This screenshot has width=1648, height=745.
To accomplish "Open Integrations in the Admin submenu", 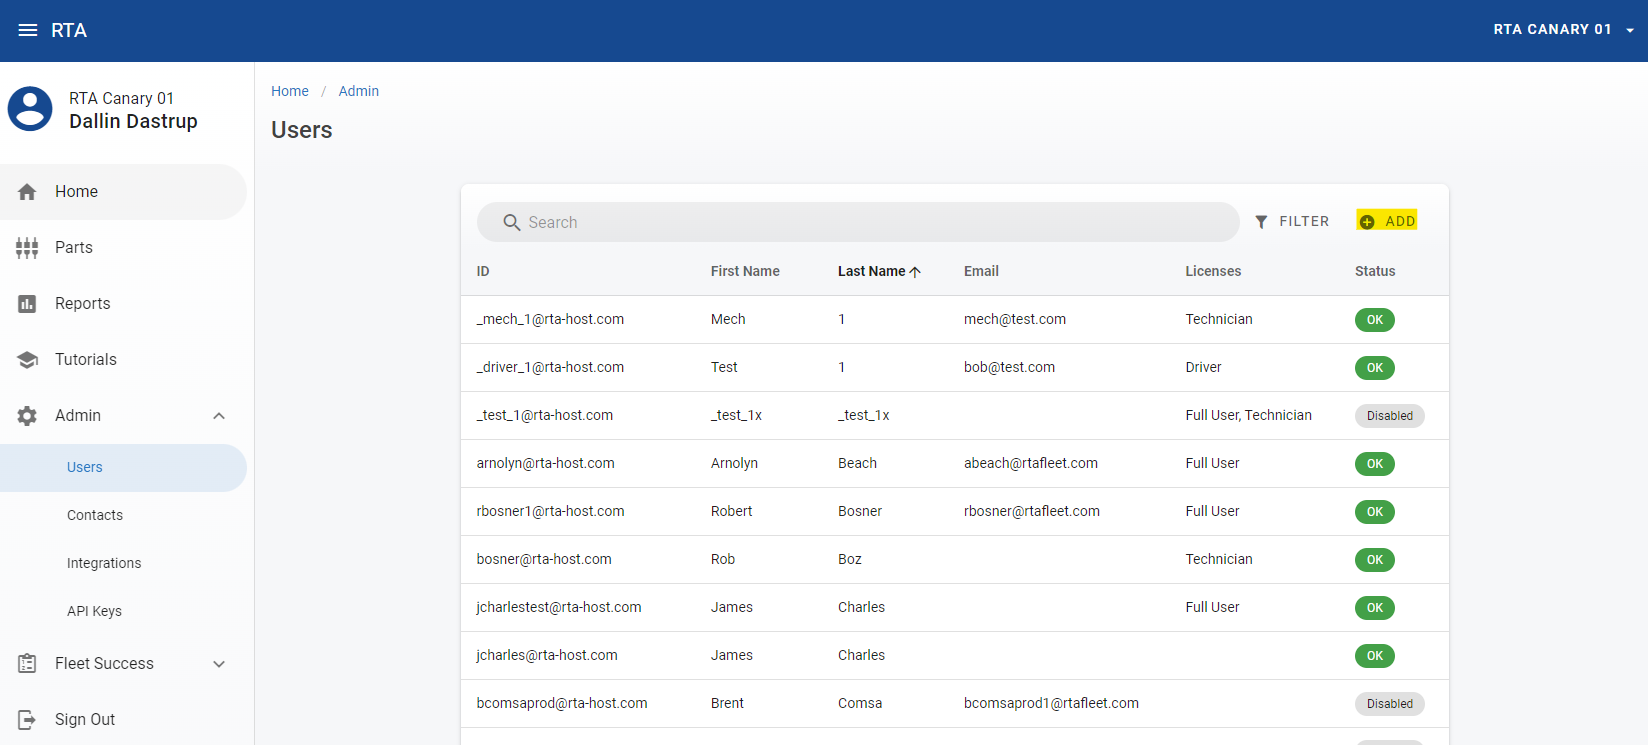I will pos(104,563).
